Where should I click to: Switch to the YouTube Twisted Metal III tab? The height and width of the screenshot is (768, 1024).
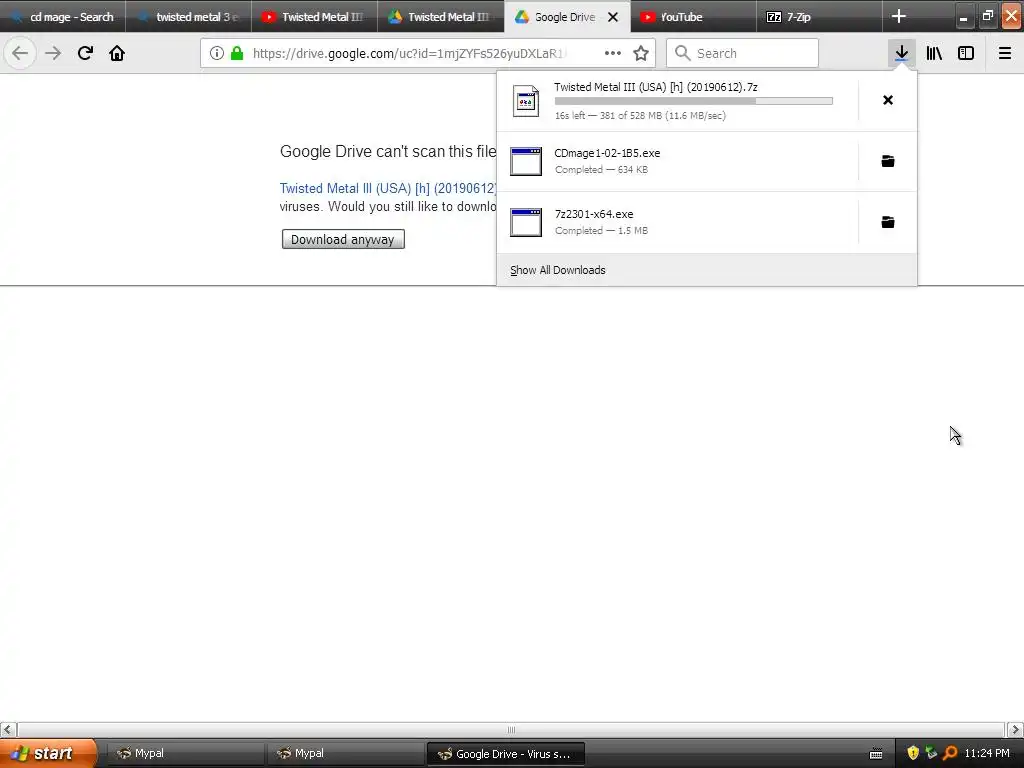tap(314, 17)
